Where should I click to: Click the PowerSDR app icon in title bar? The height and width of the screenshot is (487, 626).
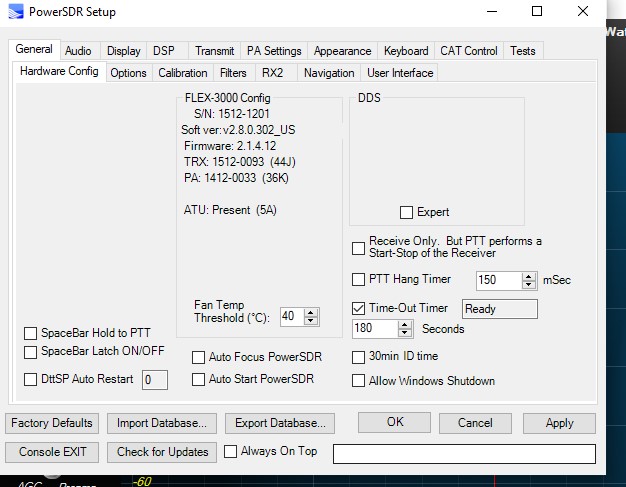click(x=16, y=11)
